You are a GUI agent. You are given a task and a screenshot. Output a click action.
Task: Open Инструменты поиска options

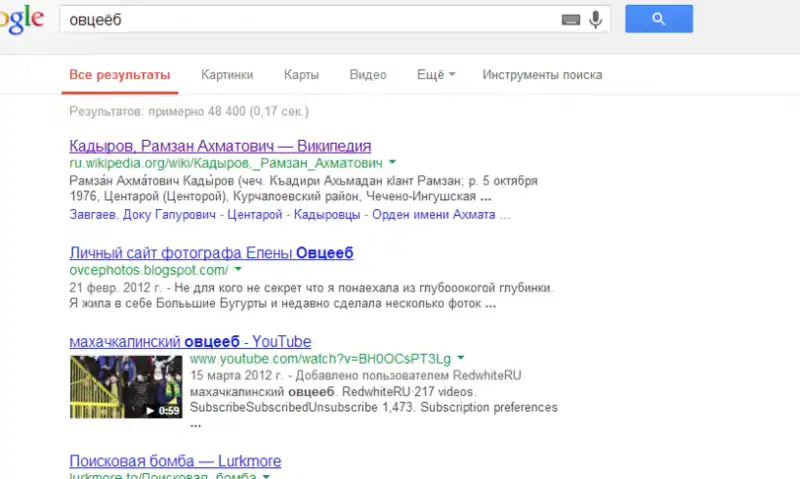coord(542,75)
